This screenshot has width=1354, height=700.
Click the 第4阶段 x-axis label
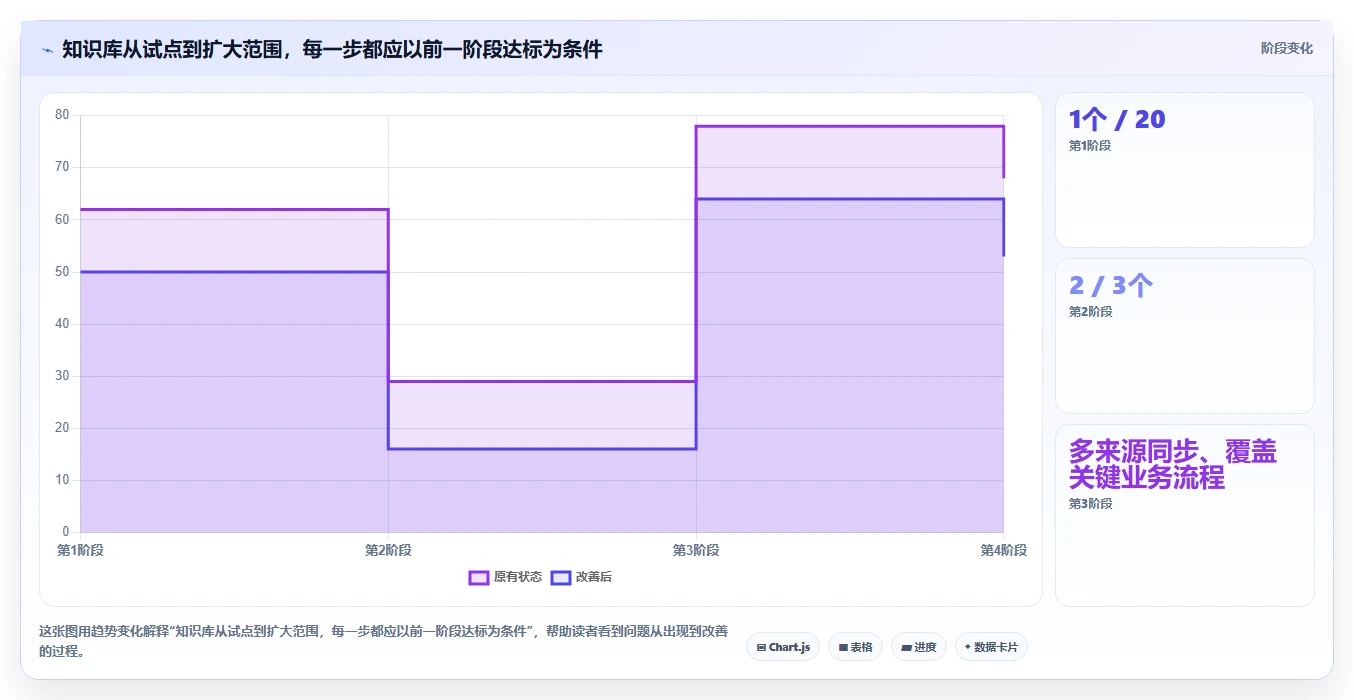pyautogui.click(x=1003, y=550)
